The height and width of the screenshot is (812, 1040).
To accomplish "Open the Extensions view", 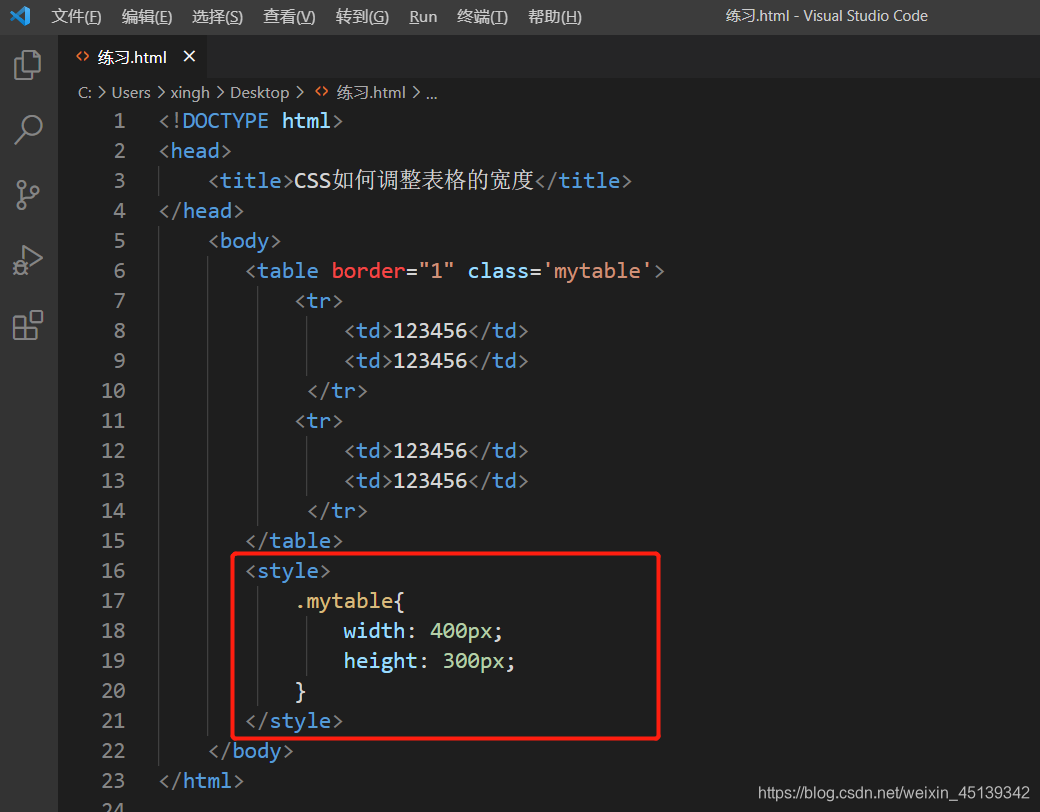I will click(27, 325).
